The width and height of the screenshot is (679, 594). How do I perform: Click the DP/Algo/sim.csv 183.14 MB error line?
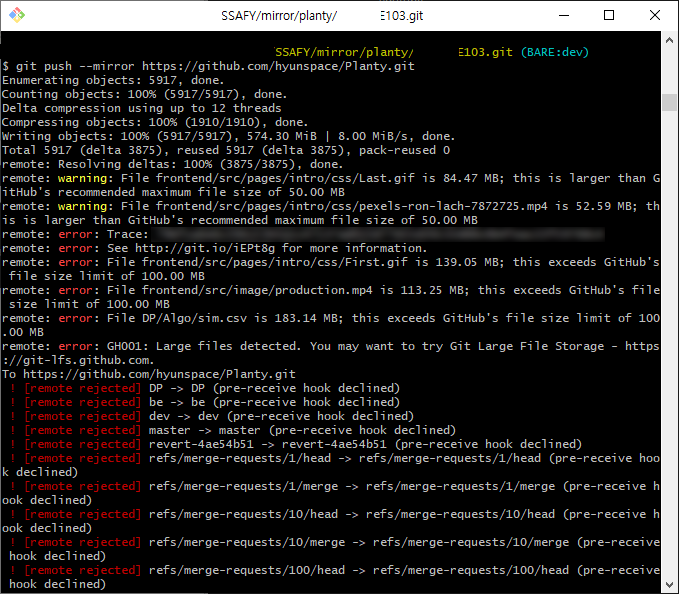(331, 325)
